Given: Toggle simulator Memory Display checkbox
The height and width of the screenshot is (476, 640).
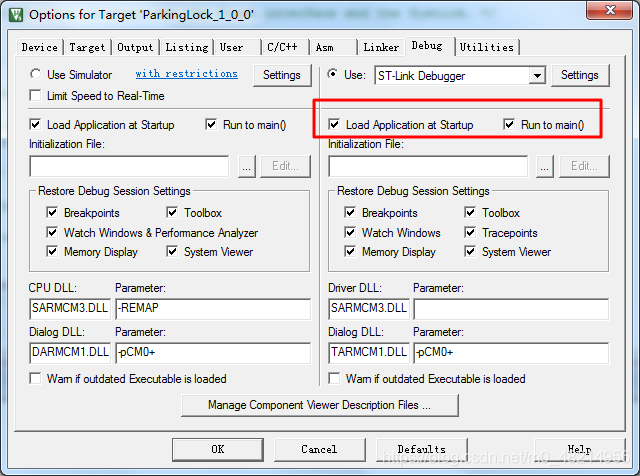Looking at the screenshot, I should click(52, 251).
